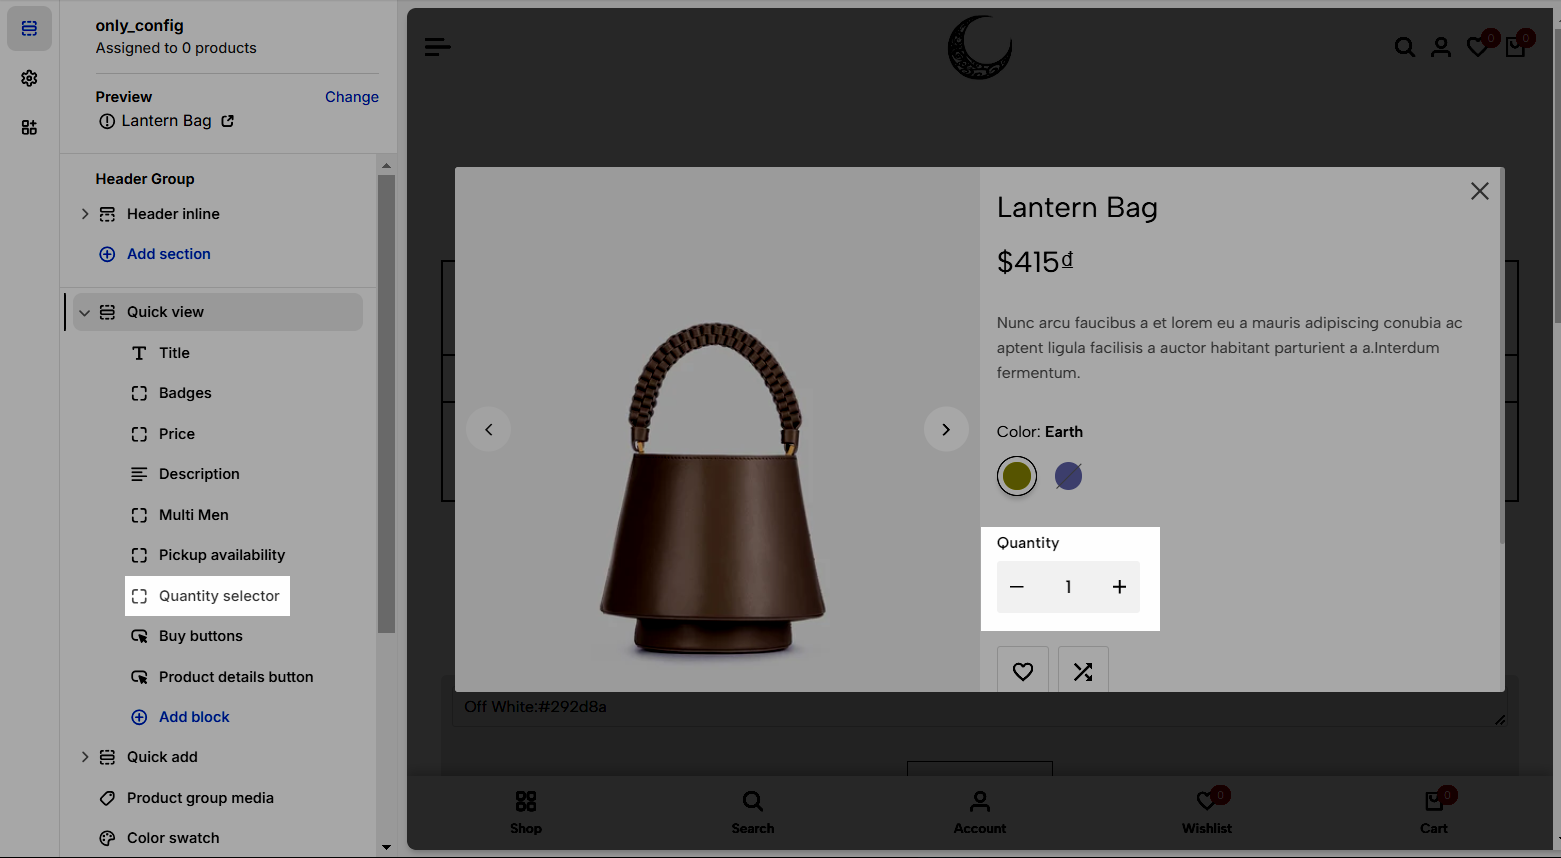
Task: Click the header search magnifier icon
Action: pos(1405,47)
